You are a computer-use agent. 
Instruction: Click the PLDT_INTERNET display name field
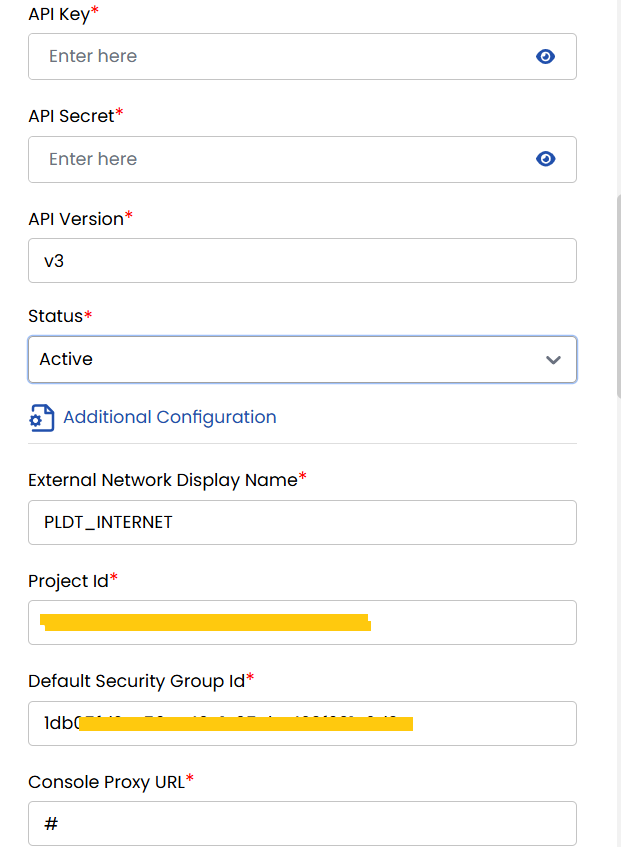click(x=300, y=522)
